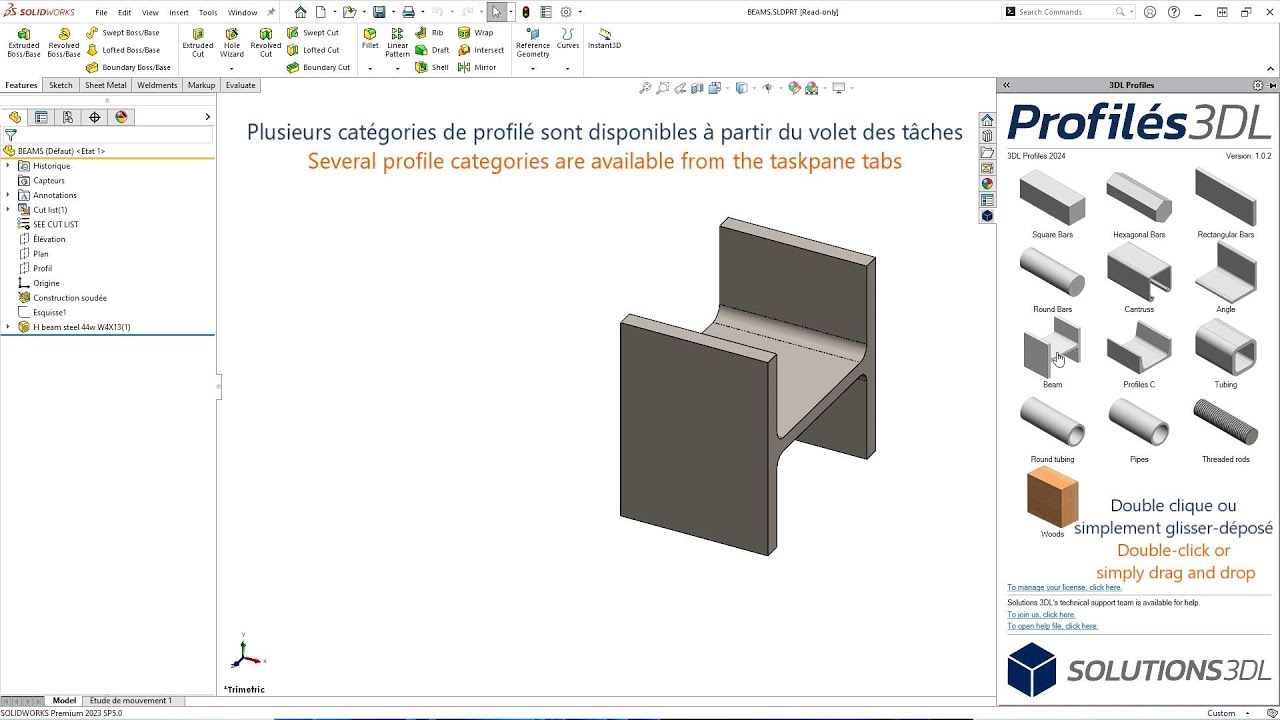Activate the Revolved Cut tool

coord(266,42)
